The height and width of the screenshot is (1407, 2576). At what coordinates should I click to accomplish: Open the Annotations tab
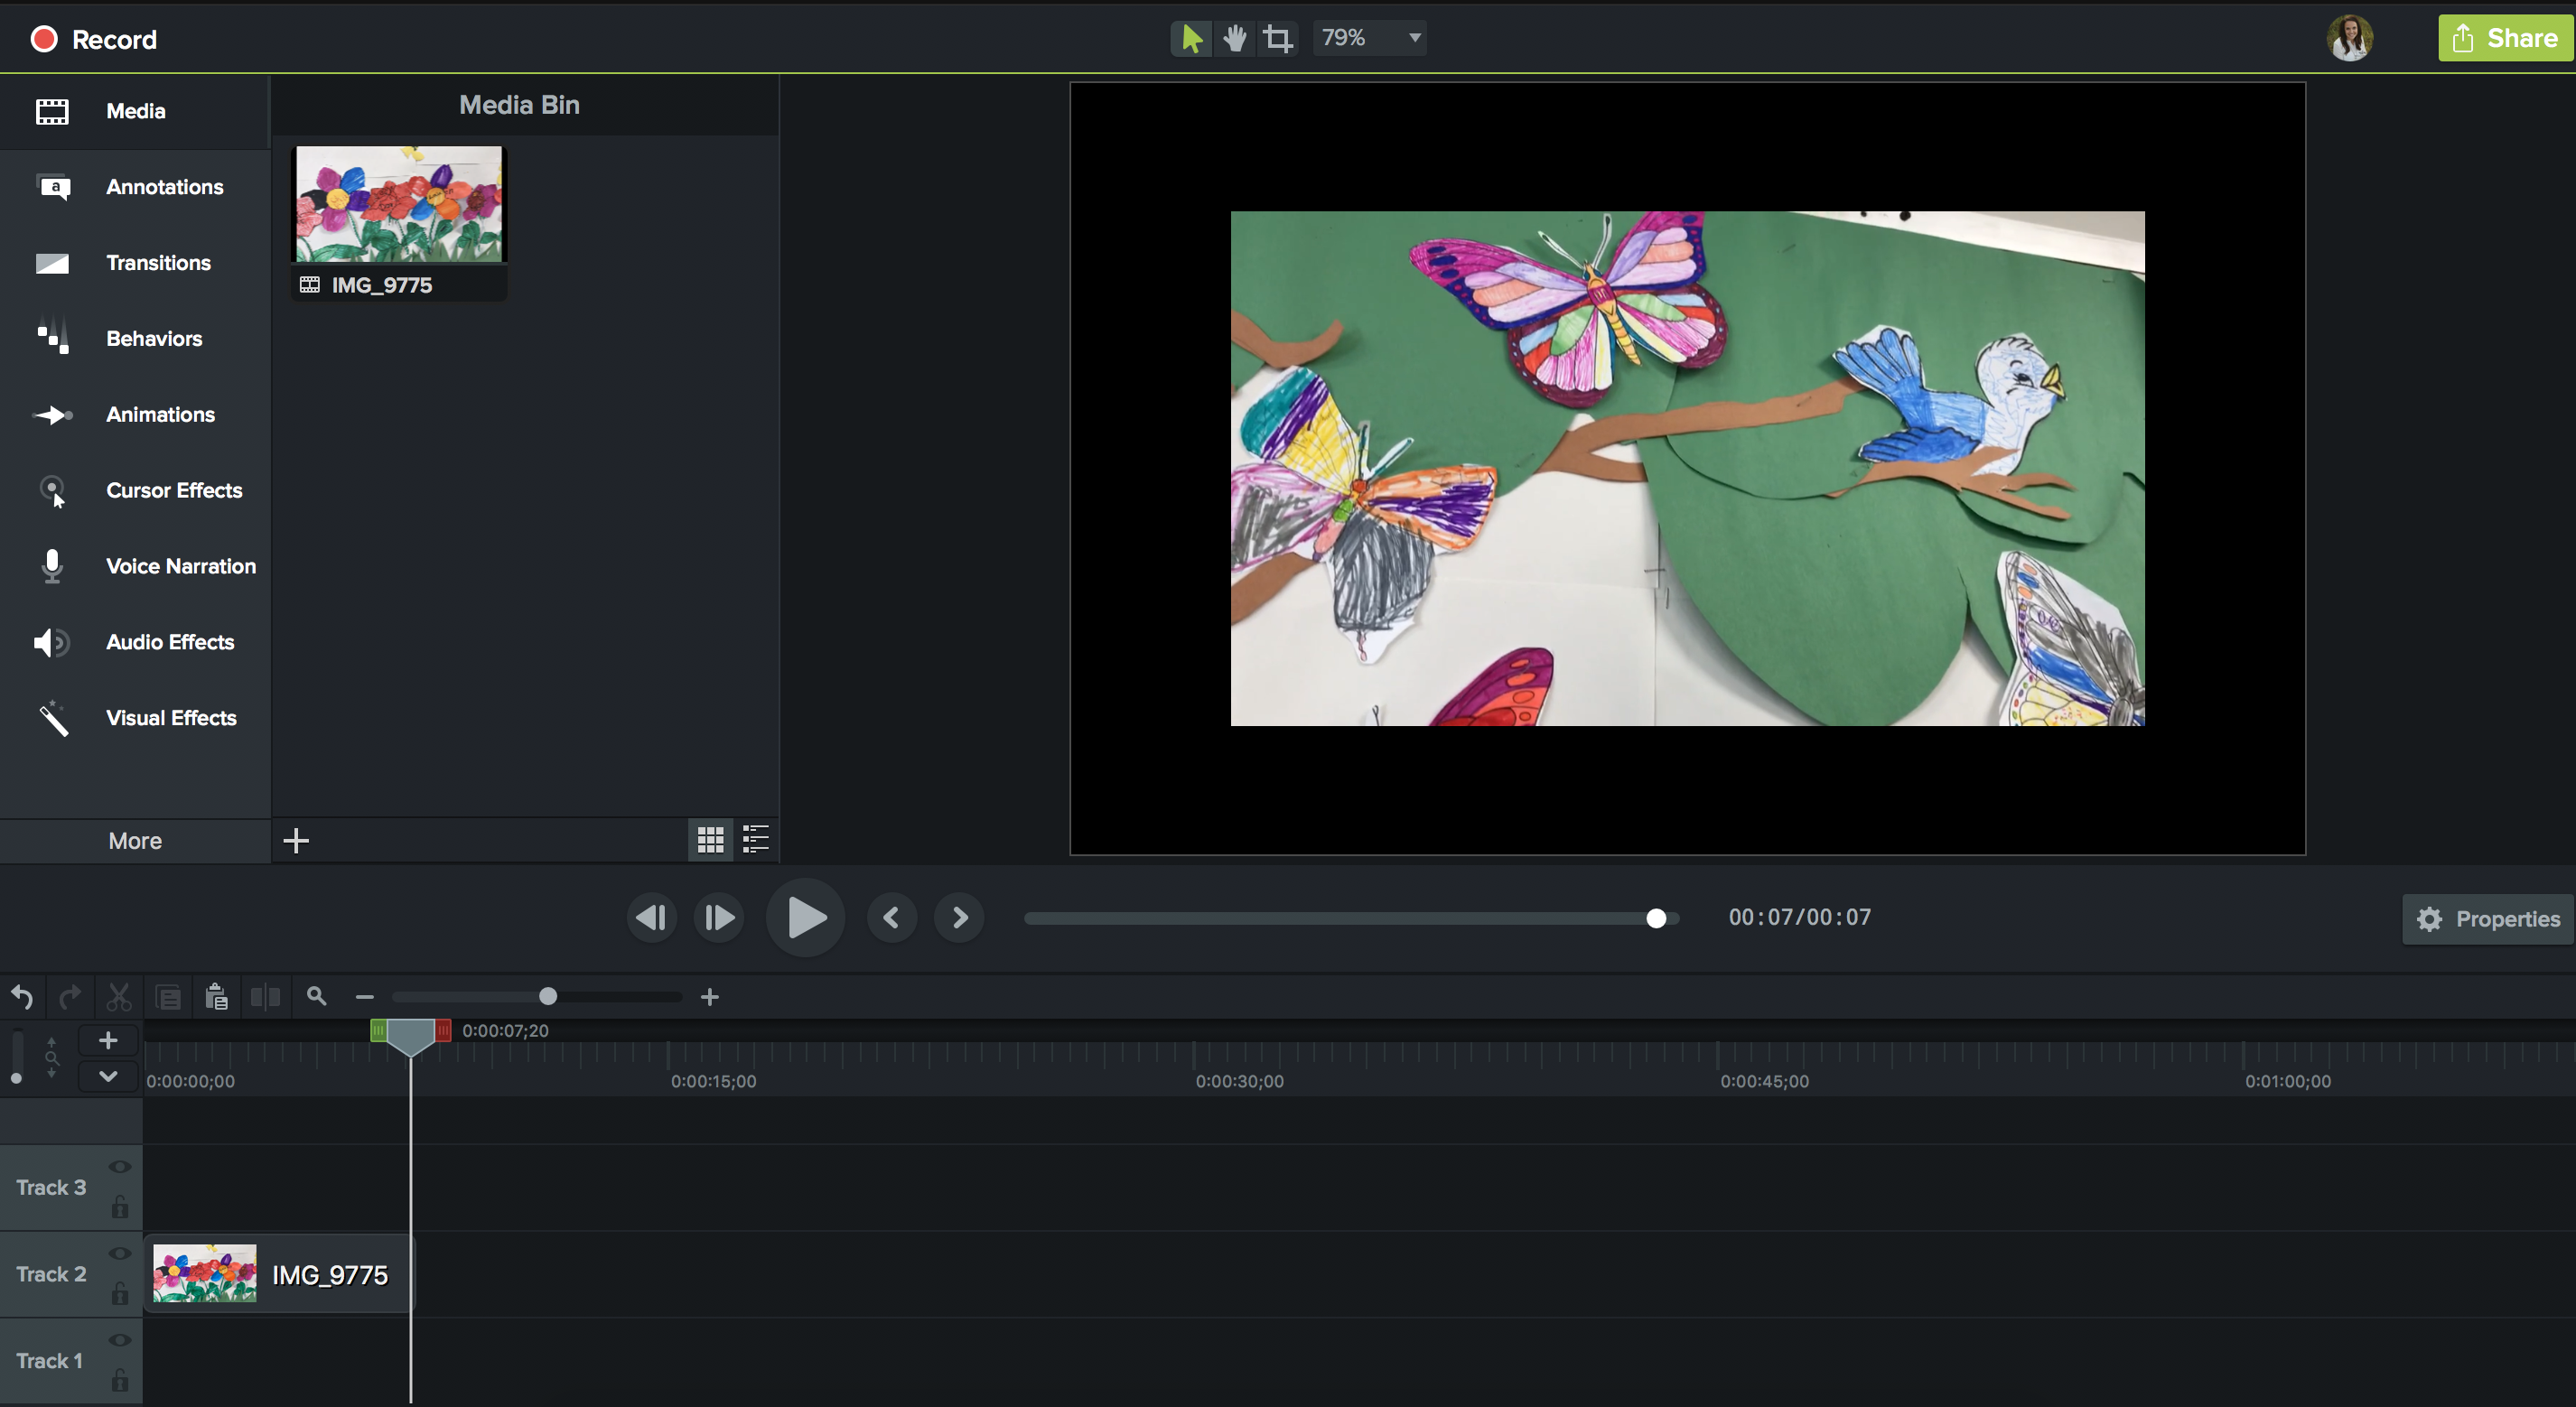(x=134, y=187)
